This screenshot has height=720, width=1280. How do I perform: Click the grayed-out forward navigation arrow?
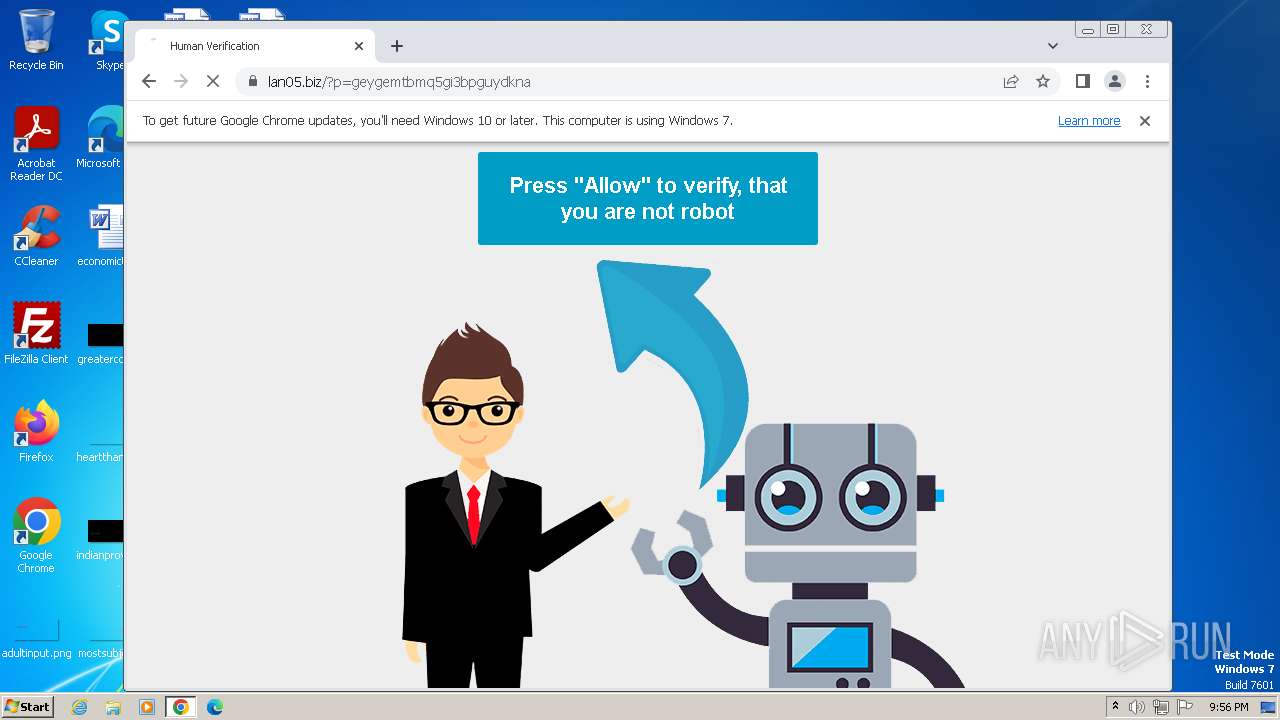[181, 82]
